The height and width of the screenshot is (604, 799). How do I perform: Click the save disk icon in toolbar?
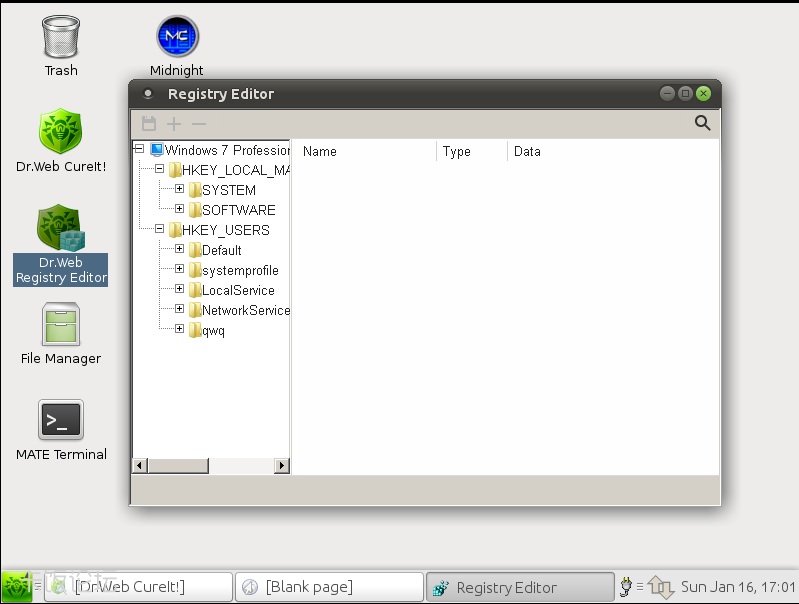(x=149, y=124)
